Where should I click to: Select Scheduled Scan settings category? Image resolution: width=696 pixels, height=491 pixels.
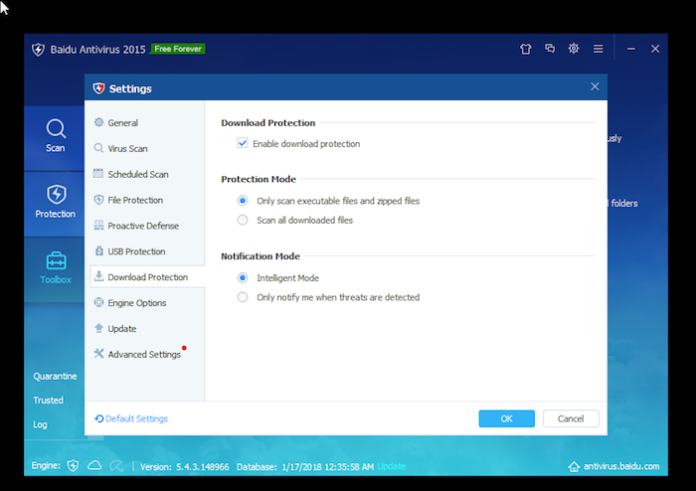(147, 174)
